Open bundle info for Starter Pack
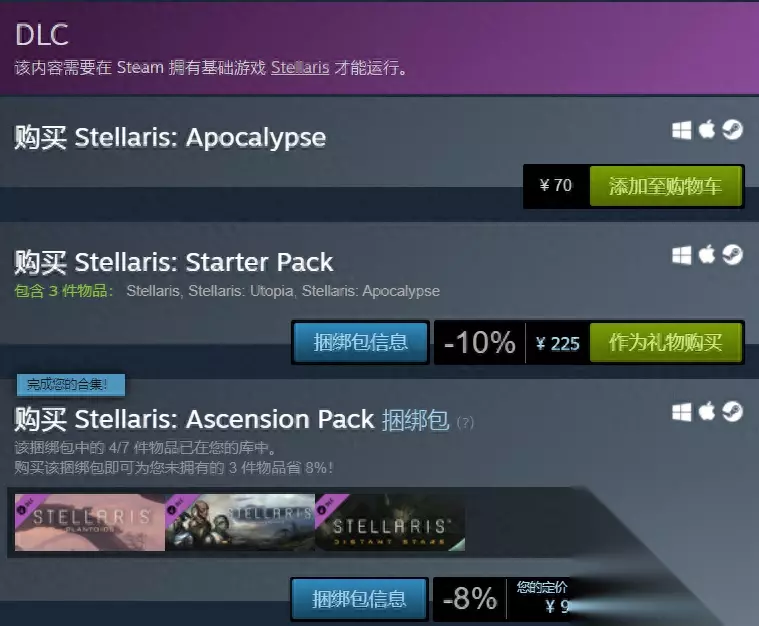The width and height of the screenshot is (759, 626). [360, 342]
